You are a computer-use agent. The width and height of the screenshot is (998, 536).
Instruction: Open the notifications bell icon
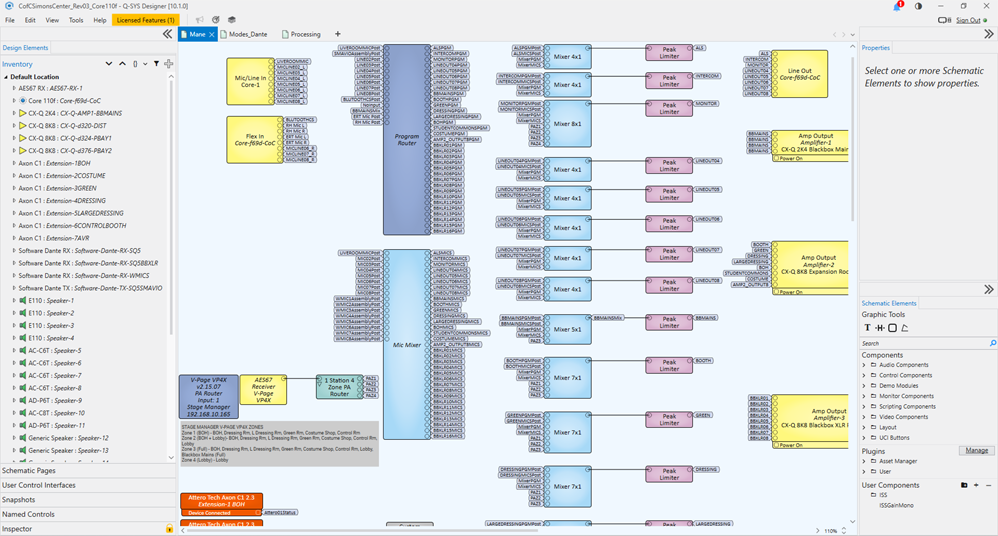point(897,6)
